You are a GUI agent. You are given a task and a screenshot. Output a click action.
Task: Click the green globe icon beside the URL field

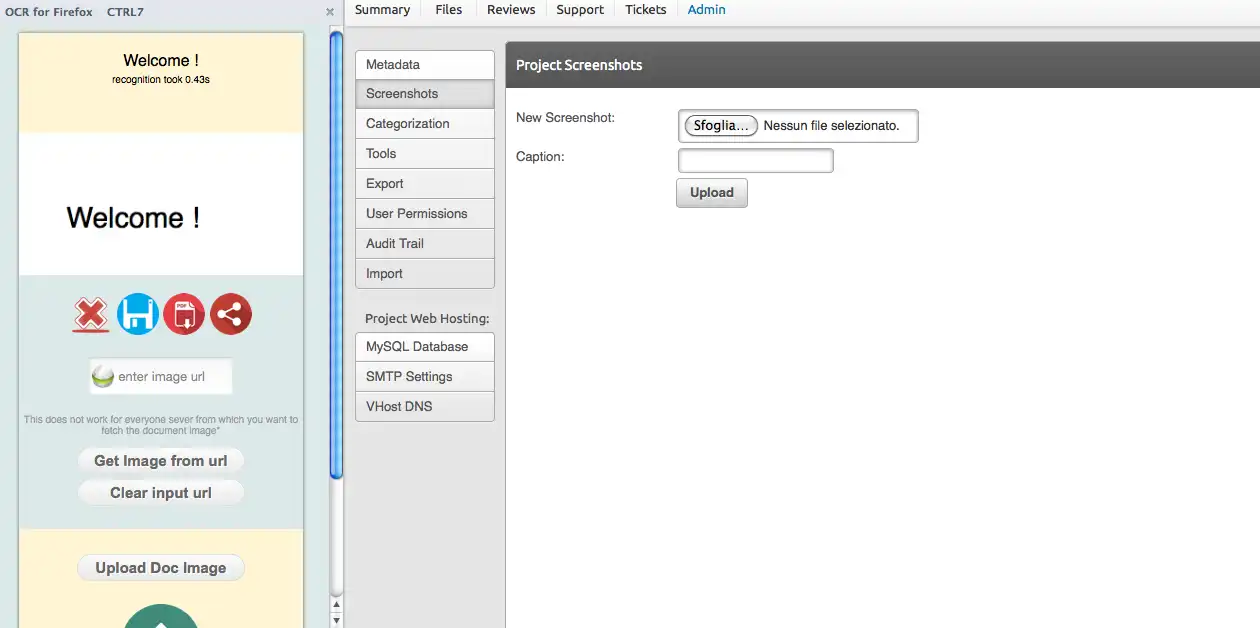(x=103, y=377)
